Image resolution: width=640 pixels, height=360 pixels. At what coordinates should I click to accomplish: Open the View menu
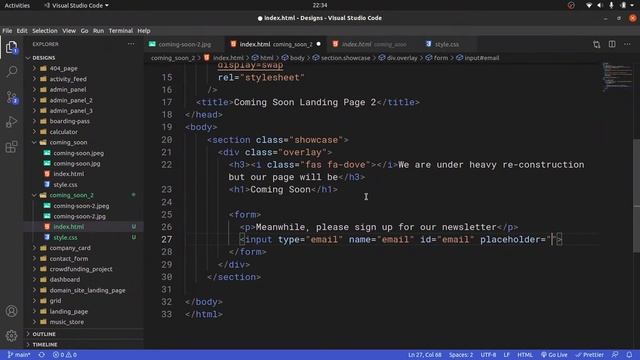pos(69,31)
